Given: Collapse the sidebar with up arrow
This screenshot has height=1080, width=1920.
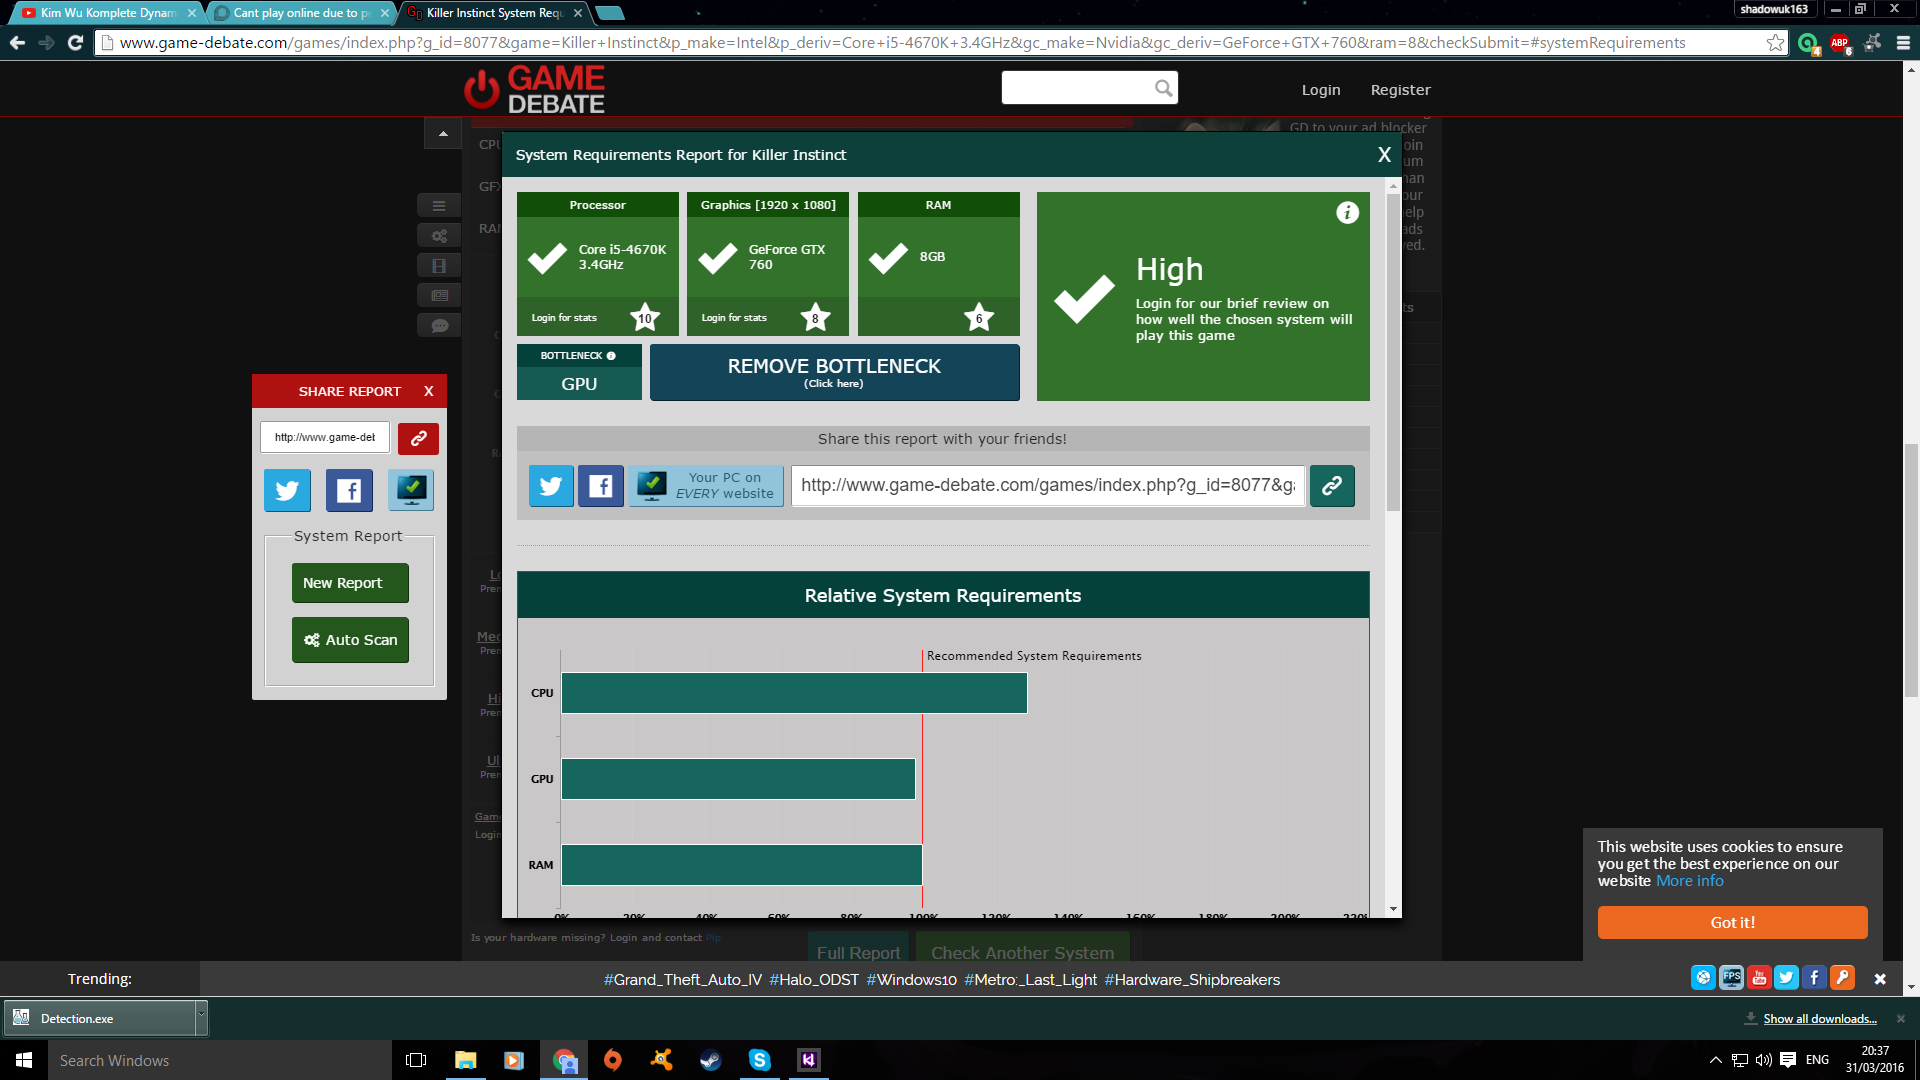Looking at the screenshot, I should pos(443,133).
